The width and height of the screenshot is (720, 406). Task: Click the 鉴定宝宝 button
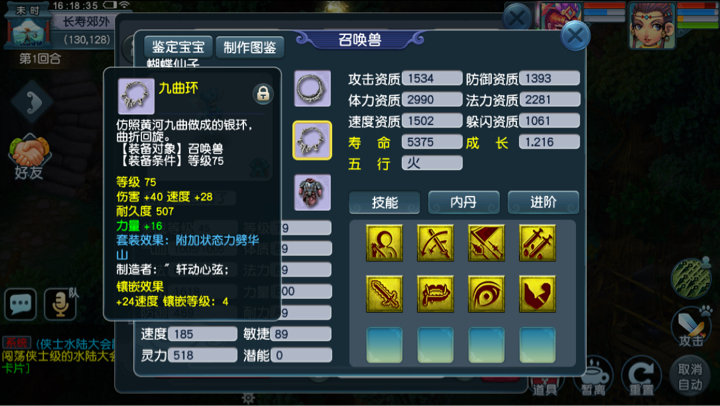point(178,47)
